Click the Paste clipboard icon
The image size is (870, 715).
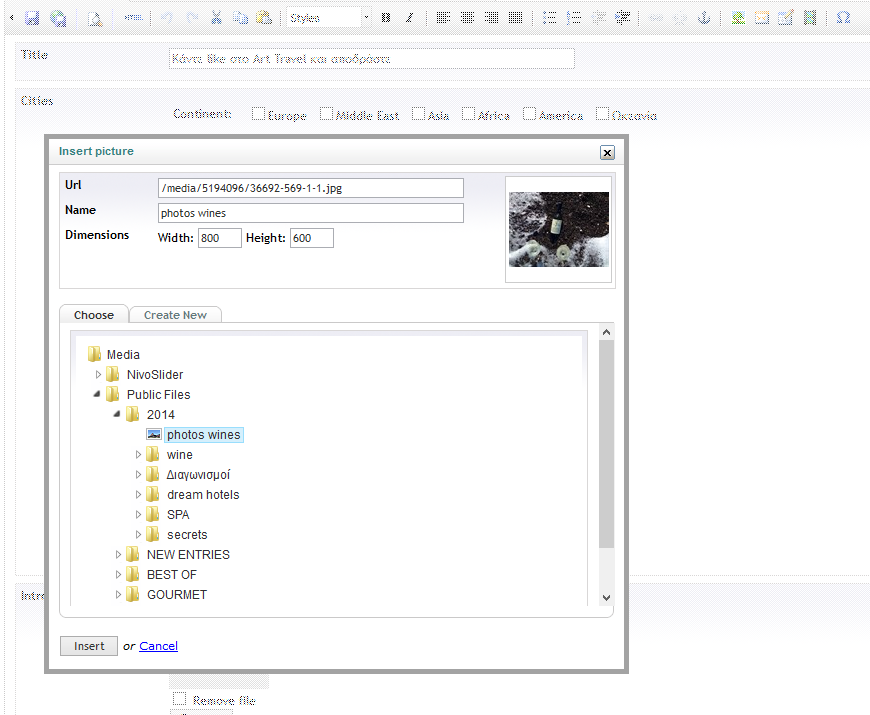[264, 18]
